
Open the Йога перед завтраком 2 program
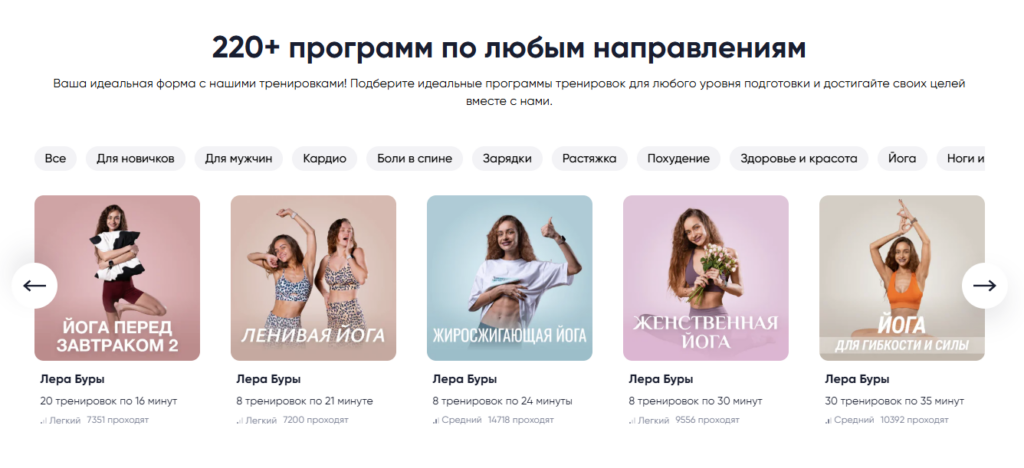(118, 278)
